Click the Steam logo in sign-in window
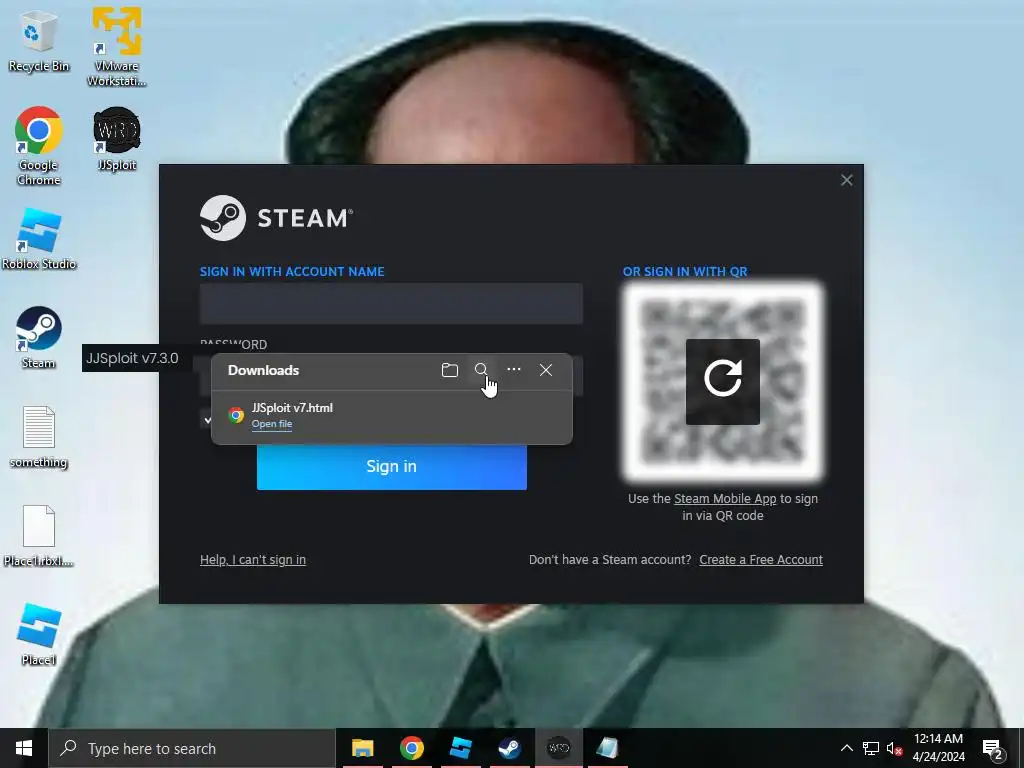This screenshot has width=1024, height=768. click(x=276, y=218)
